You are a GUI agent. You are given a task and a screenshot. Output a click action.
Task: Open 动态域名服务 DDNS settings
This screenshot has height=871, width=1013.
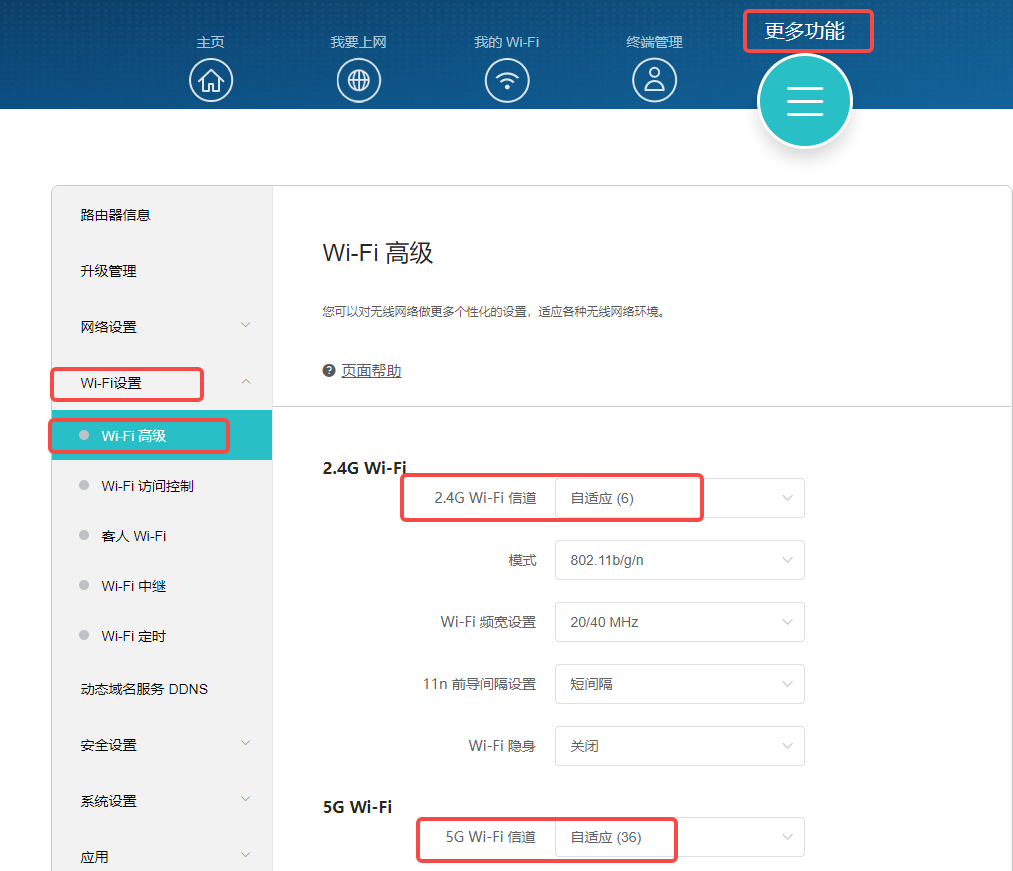144,689
